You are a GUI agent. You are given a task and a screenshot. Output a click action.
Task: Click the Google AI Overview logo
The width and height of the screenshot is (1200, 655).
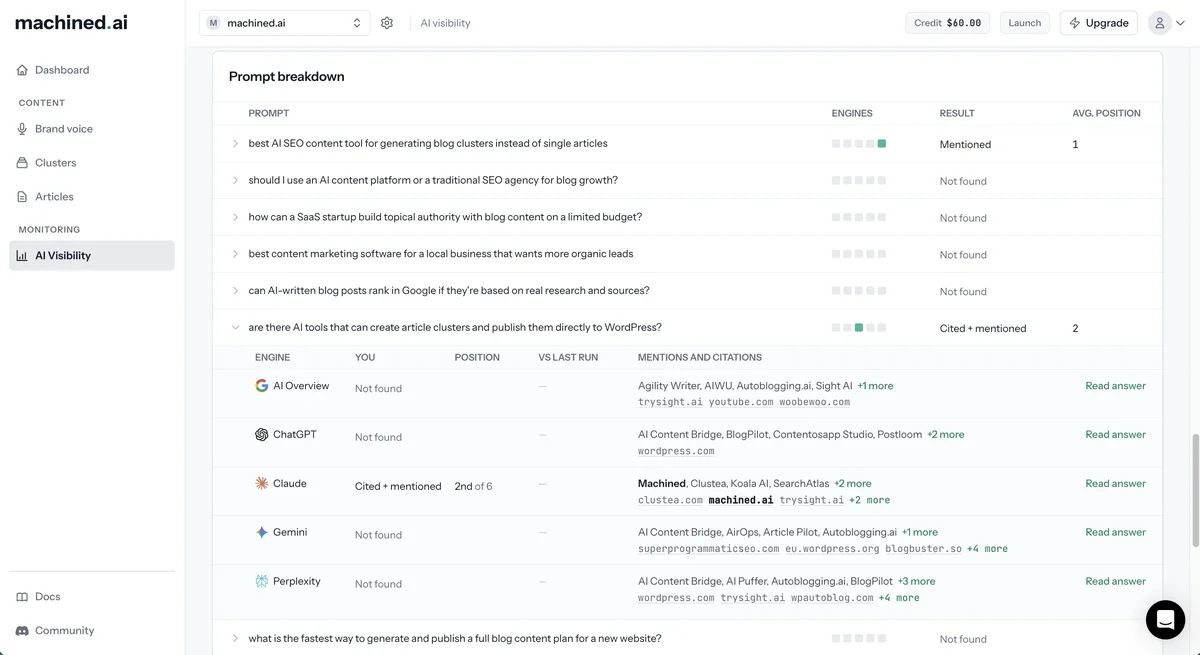tap(262, 386)
